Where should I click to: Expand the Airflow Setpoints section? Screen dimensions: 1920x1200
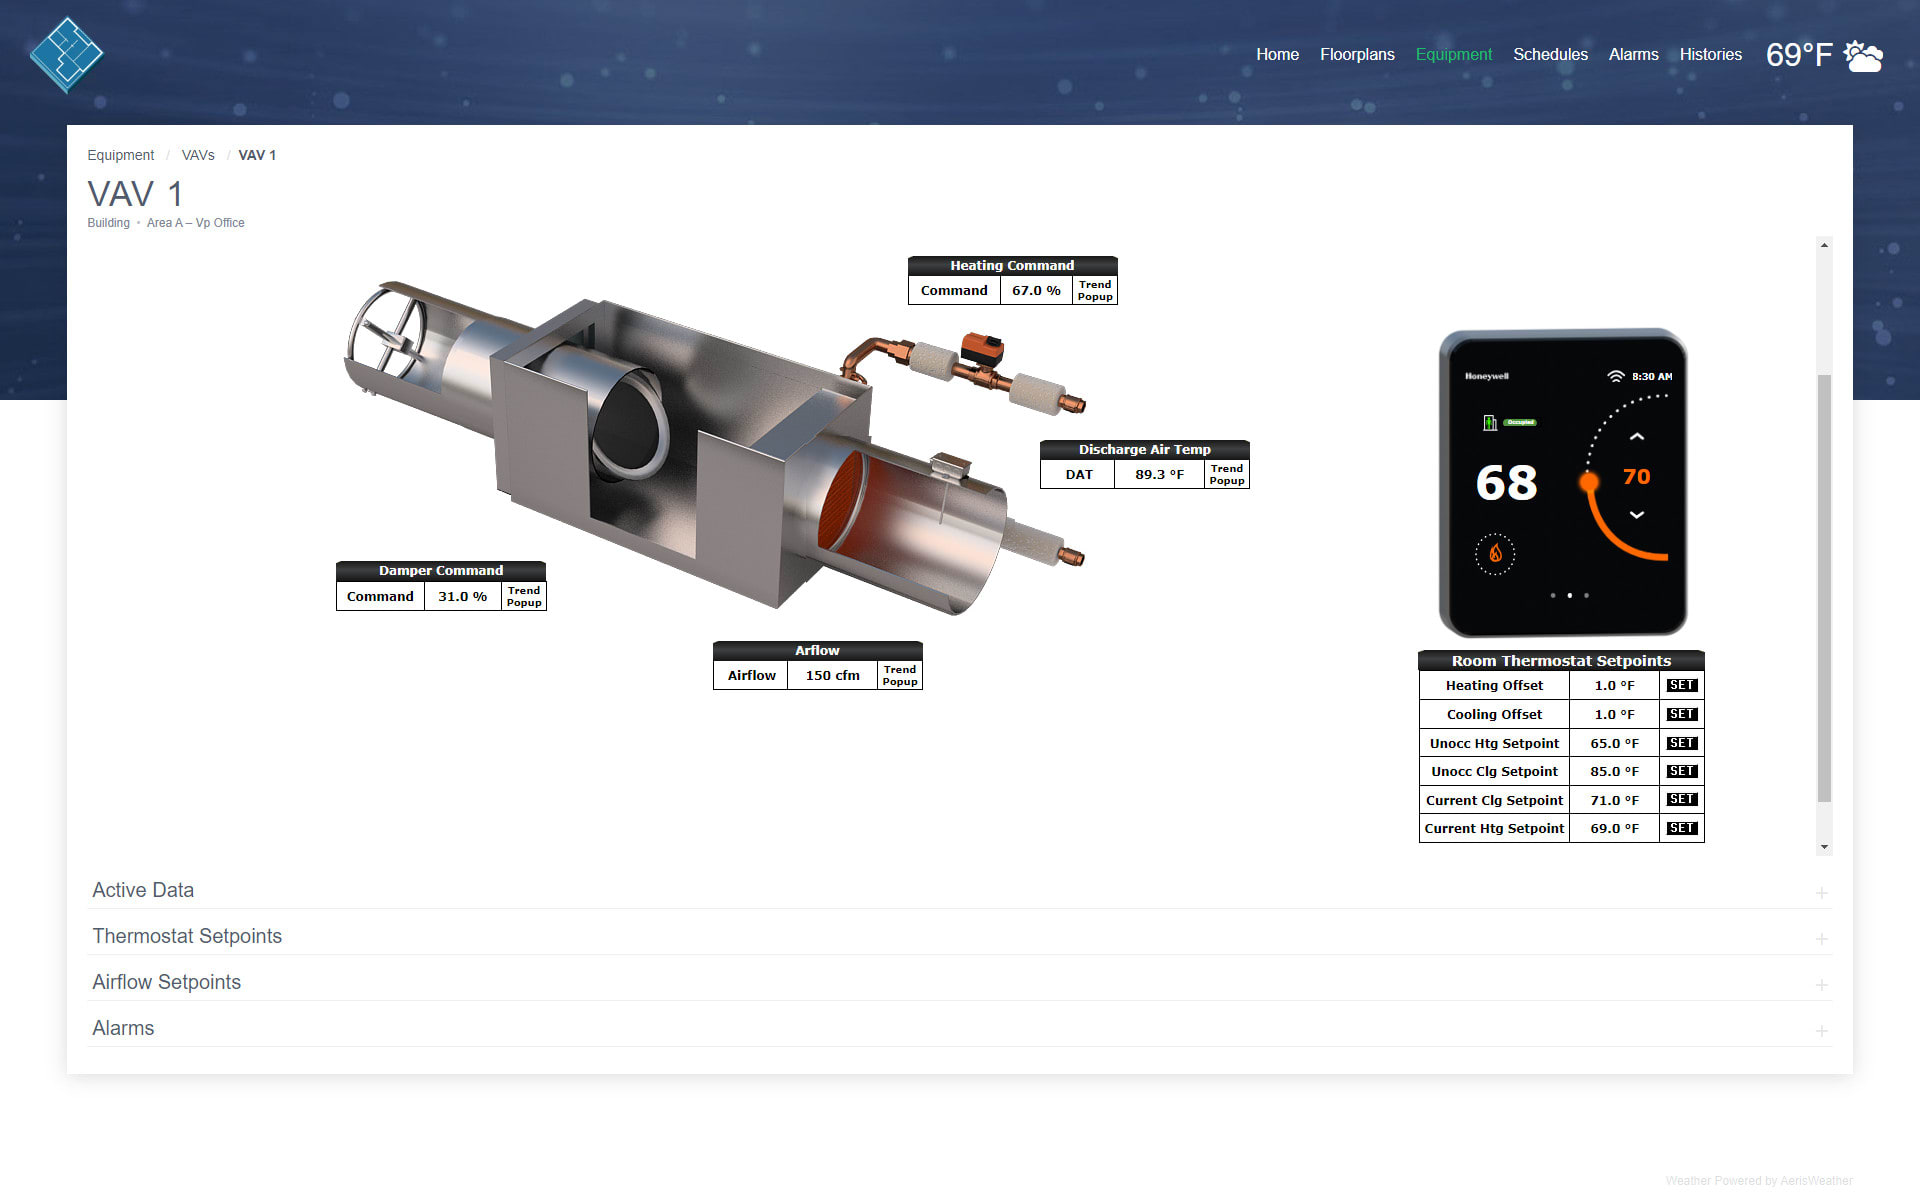[x=959, y=982]
